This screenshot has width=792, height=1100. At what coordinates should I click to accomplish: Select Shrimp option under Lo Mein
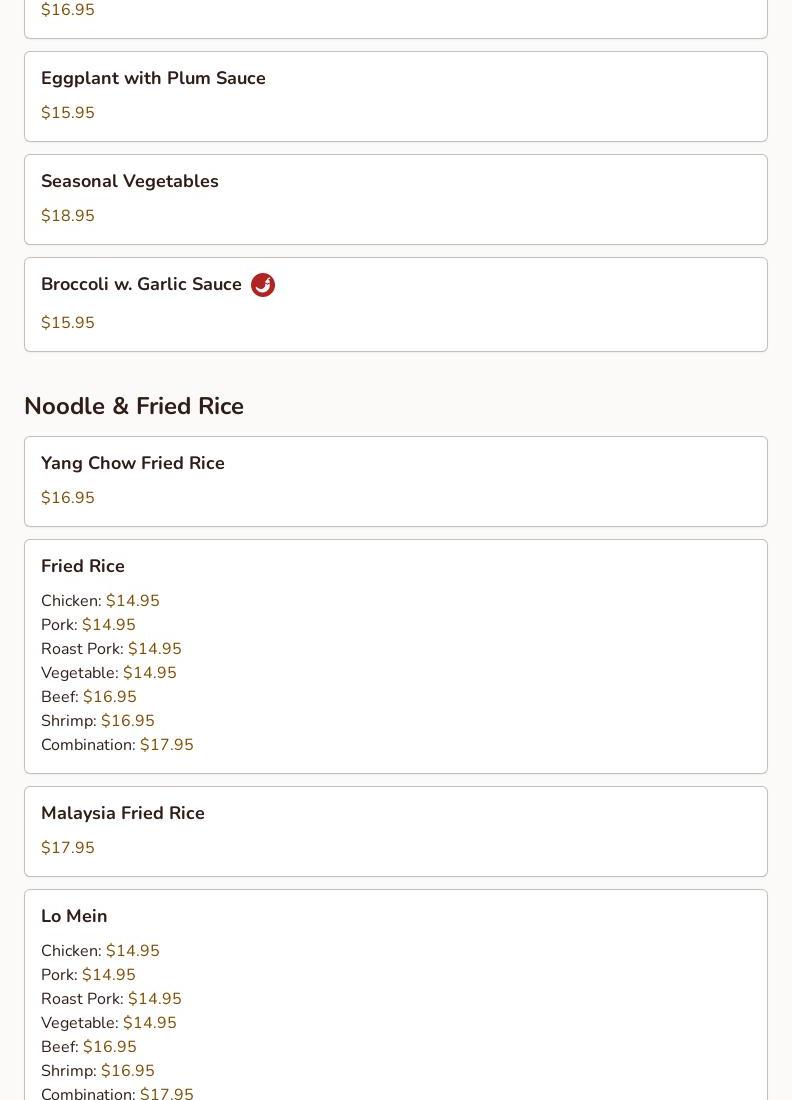pyautogui.click(x=98, y=1071)
